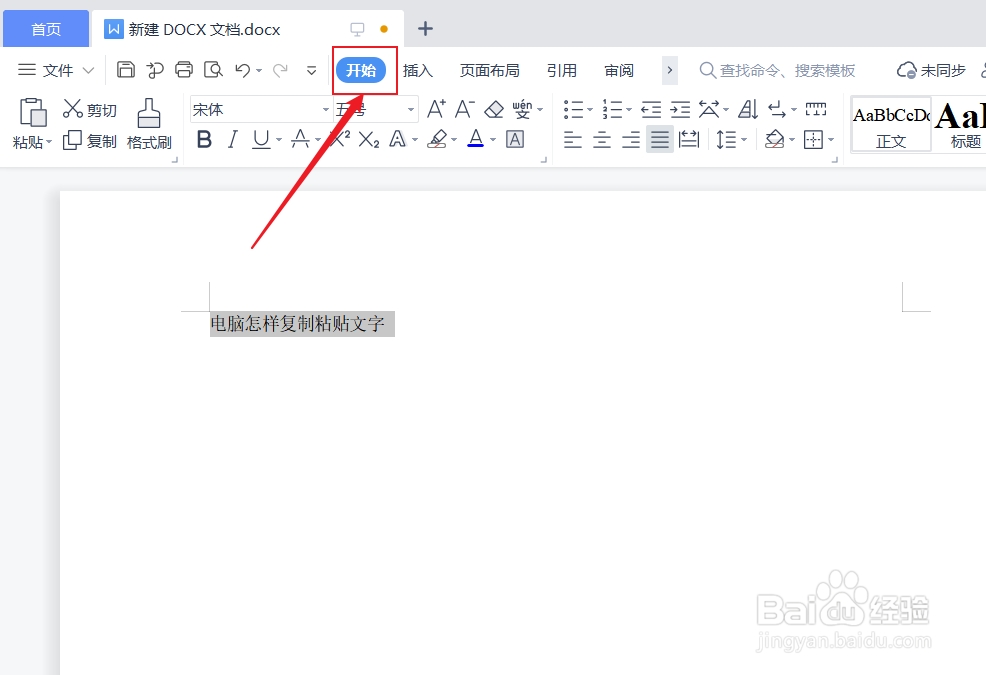
Task: Click the character border A icon
Action: click(515, 139)
